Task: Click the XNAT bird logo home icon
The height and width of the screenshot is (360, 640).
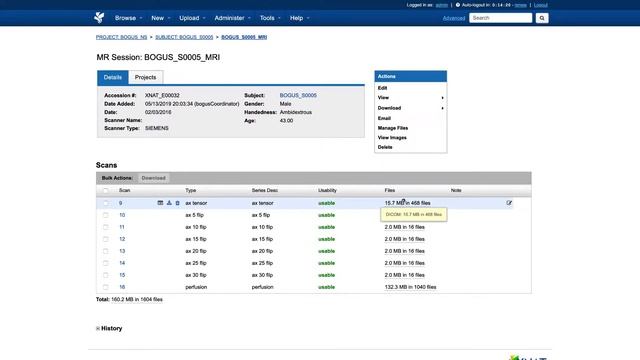Action: click(99, 18)
